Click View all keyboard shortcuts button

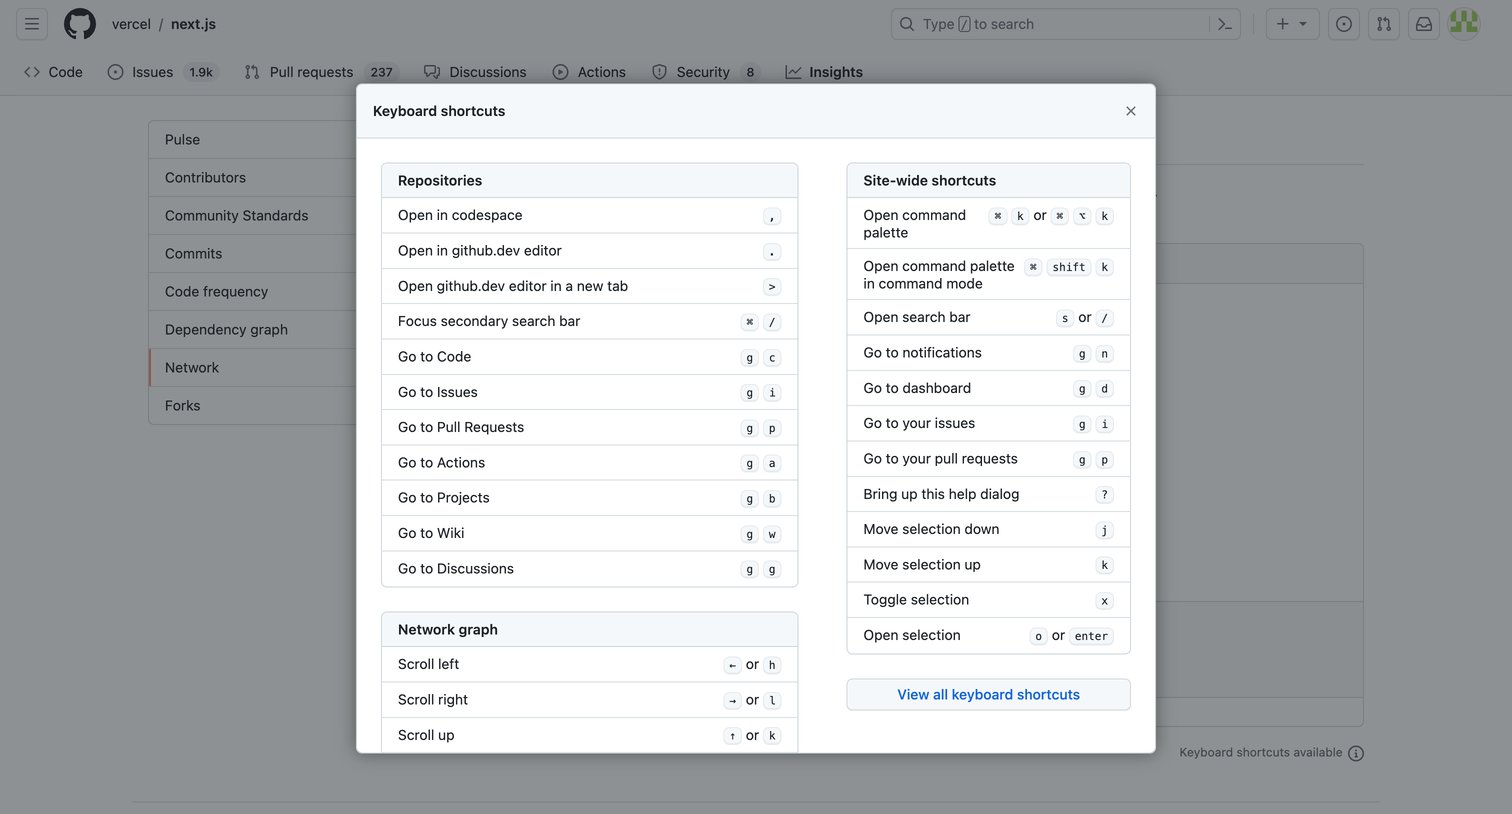click(x=988, y=695)
